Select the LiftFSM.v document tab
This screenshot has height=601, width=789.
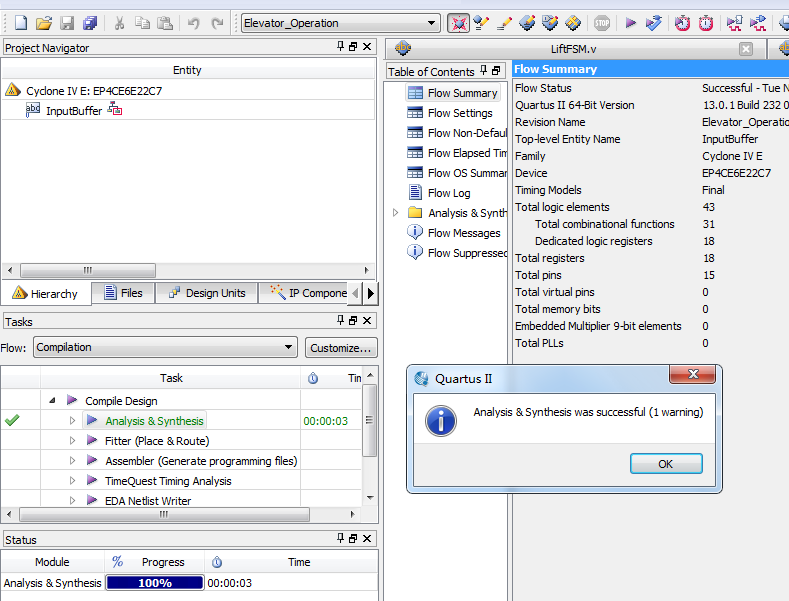[573, 49]
